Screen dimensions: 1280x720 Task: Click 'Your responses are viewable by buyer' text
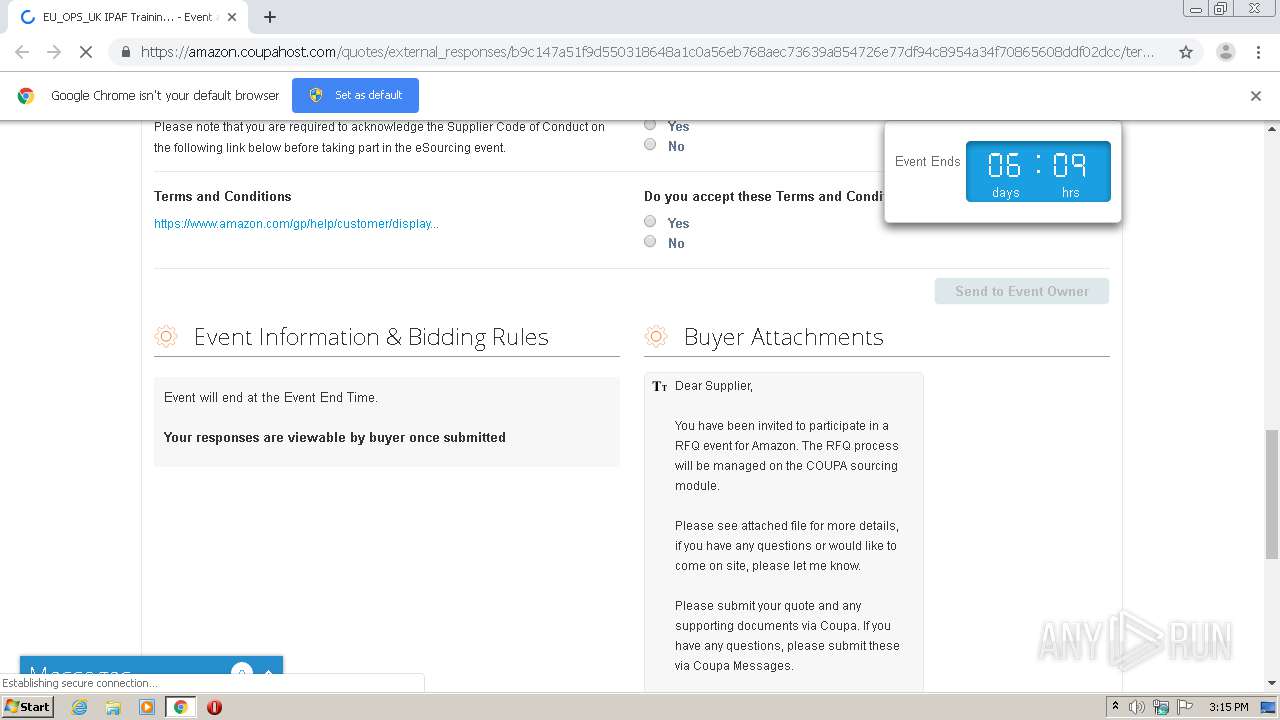tap(335, 437)
